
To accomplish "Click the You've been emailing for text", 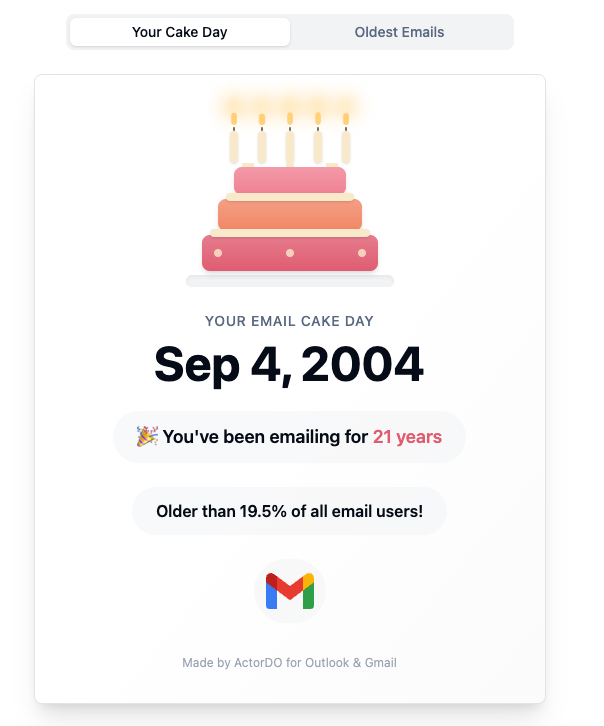I will click(265, 437).
